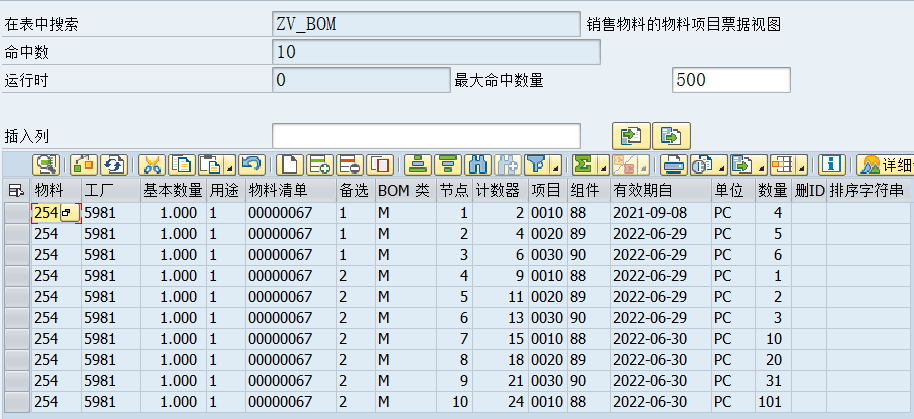Click the Undo arrow icon
The width and height of the screenshot is (914, 419).
pos(252,165)
